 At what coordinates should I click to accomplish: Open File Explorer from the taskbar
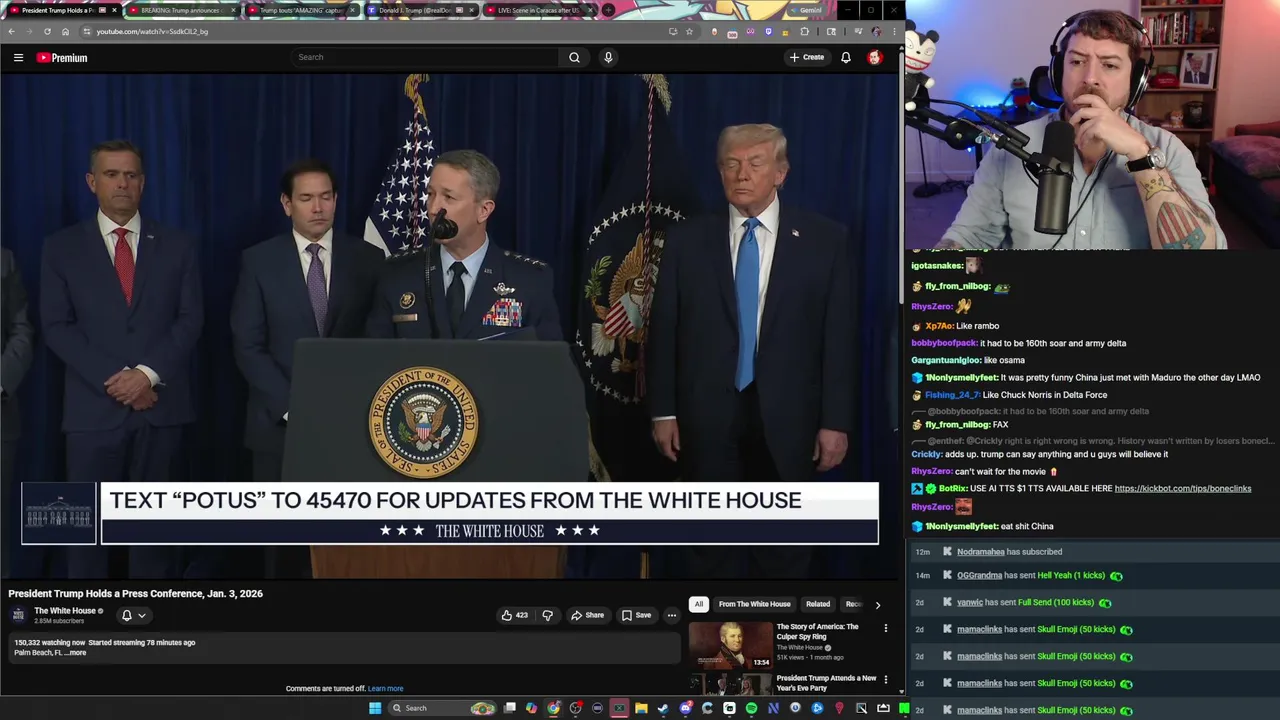tap(641, 708)
